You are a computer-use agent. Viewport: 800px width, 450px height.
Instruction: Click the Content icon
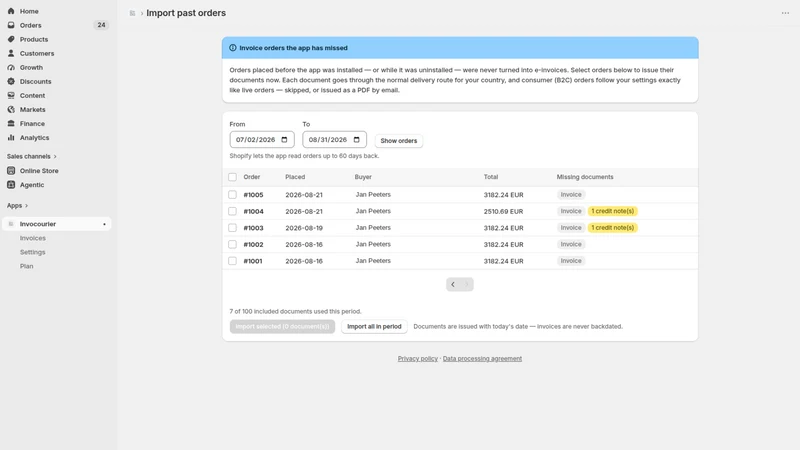click(11, 95)
